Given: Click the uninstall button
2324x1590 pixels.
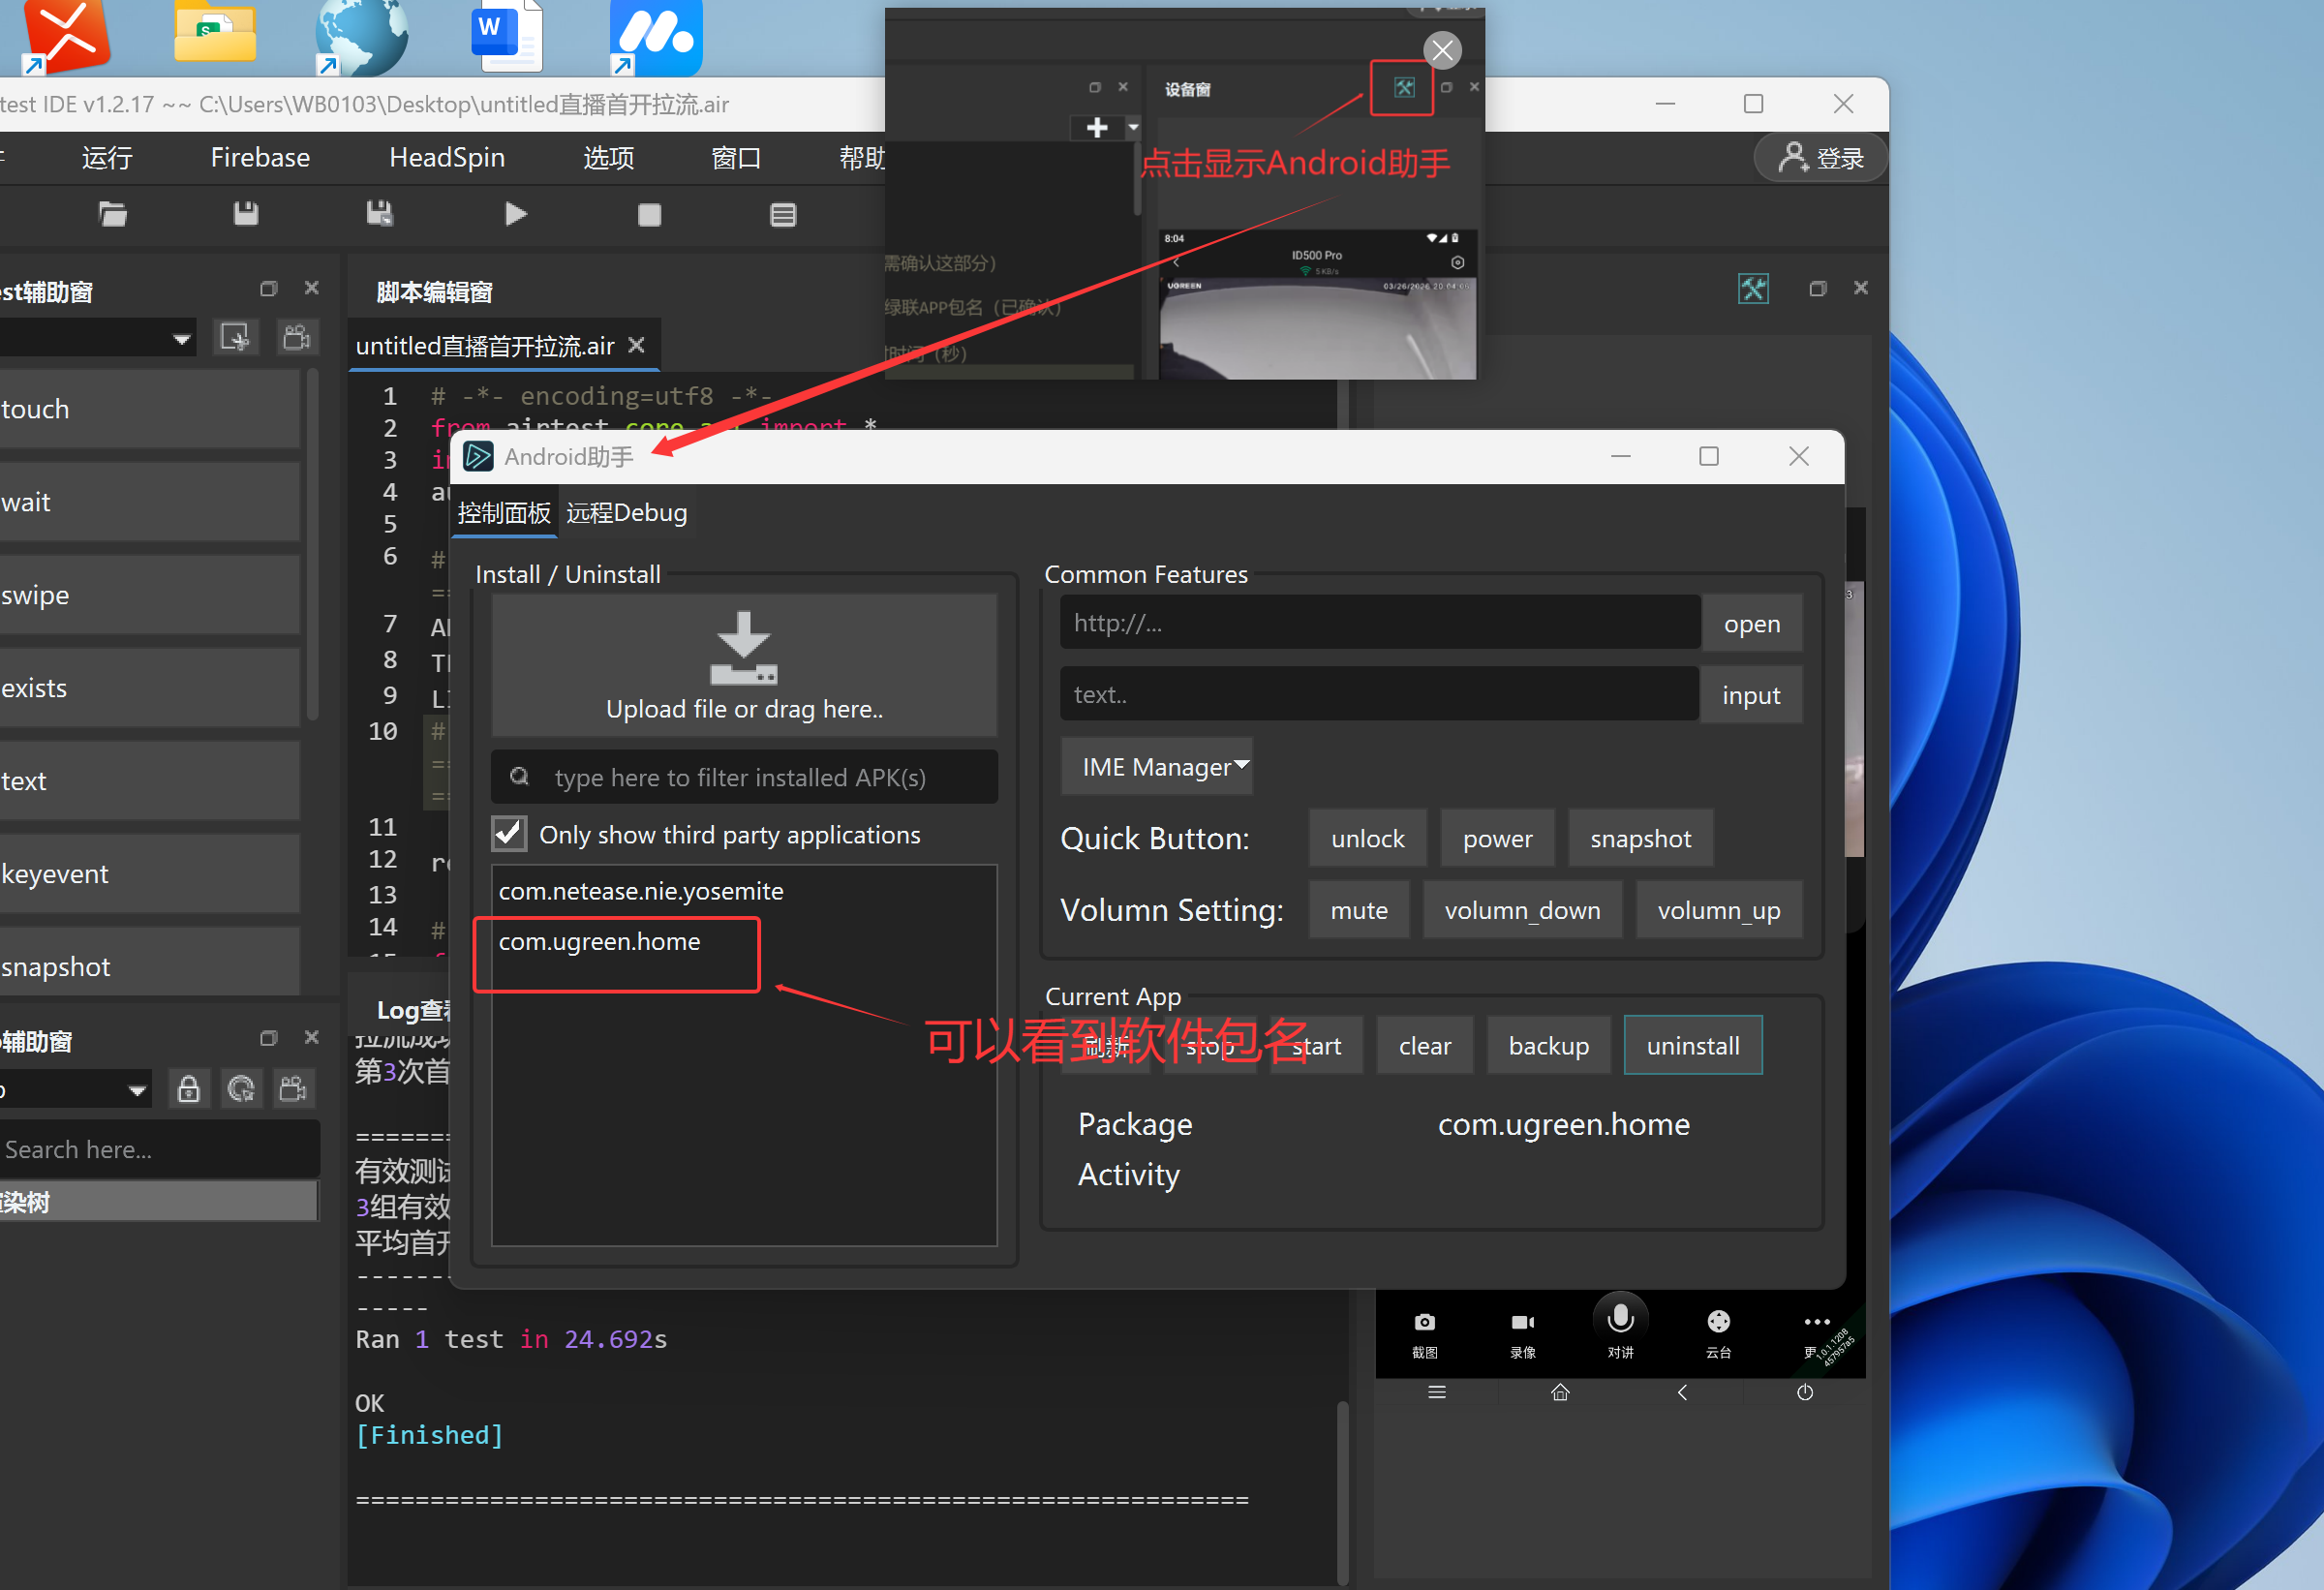Looking at the screenshot, I should coord(1692,1046).
